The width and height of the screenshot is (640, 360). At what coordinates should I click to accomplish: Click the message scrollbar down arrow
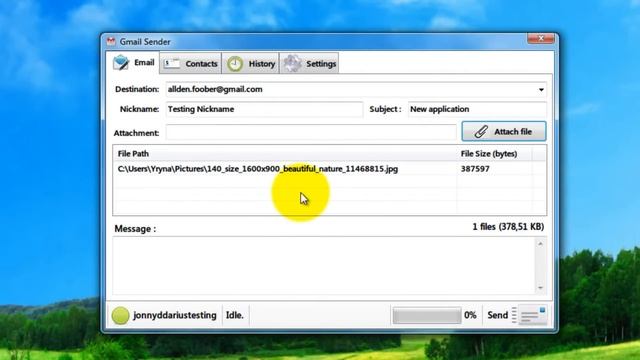540,288
